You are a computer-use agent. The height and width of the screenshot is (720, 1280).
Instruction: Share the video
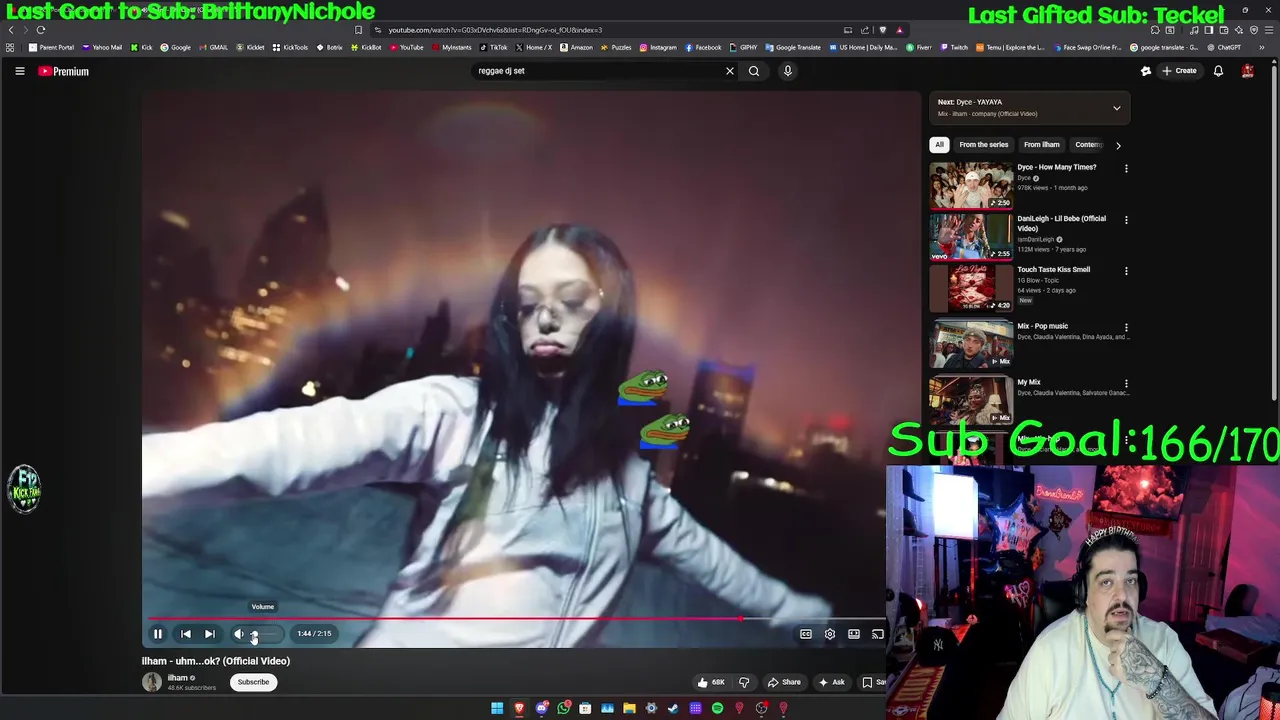[x=784, y=682]
